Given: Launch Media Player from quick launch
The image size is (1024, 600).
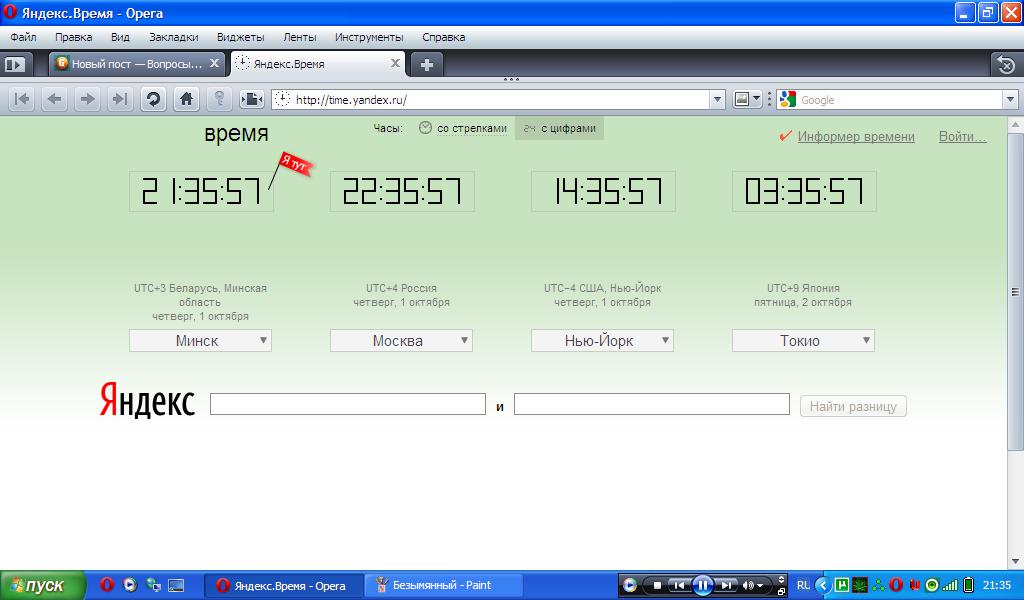Looking at the screenshot, I should [130, 585].
